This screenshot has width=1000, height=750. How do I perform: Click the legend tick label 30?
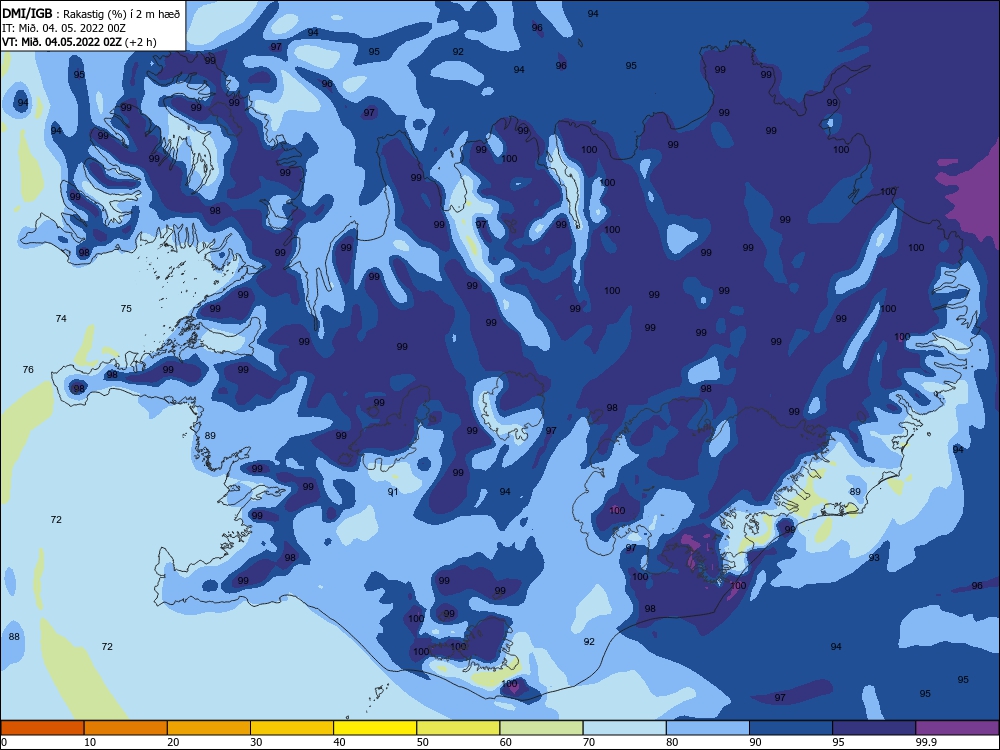[256, 742]
